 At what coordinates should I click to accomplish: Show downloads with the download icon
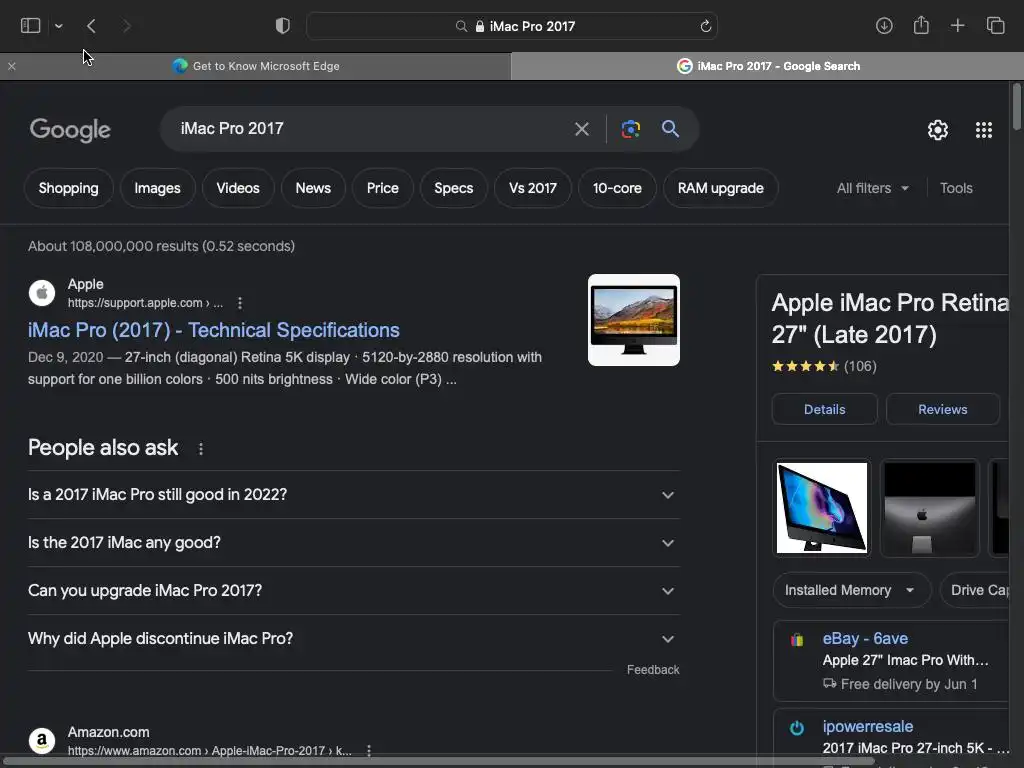(884, 25)
